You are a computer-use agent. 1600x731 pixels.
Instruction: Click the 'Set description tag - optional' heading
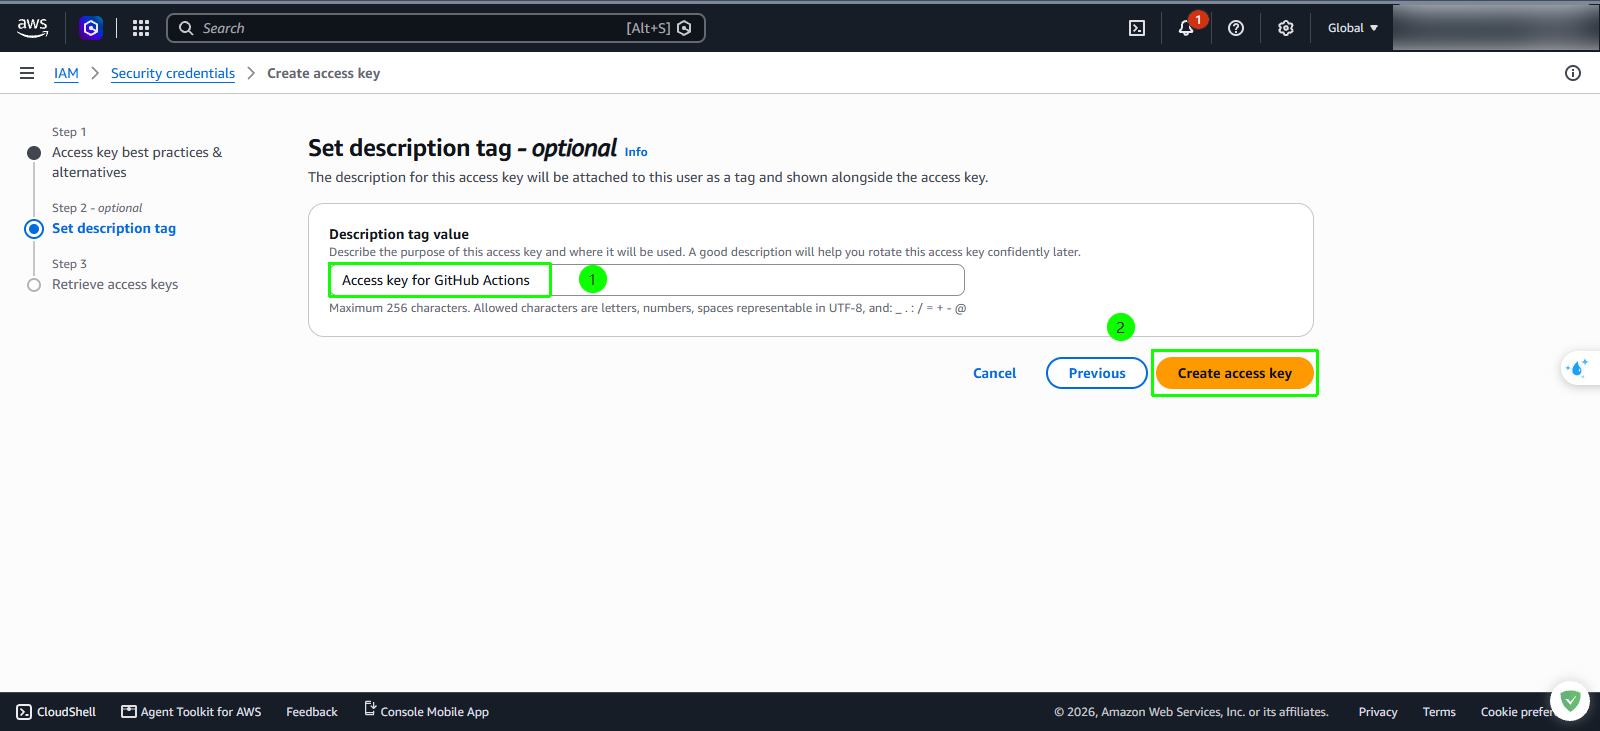point(463,148)
